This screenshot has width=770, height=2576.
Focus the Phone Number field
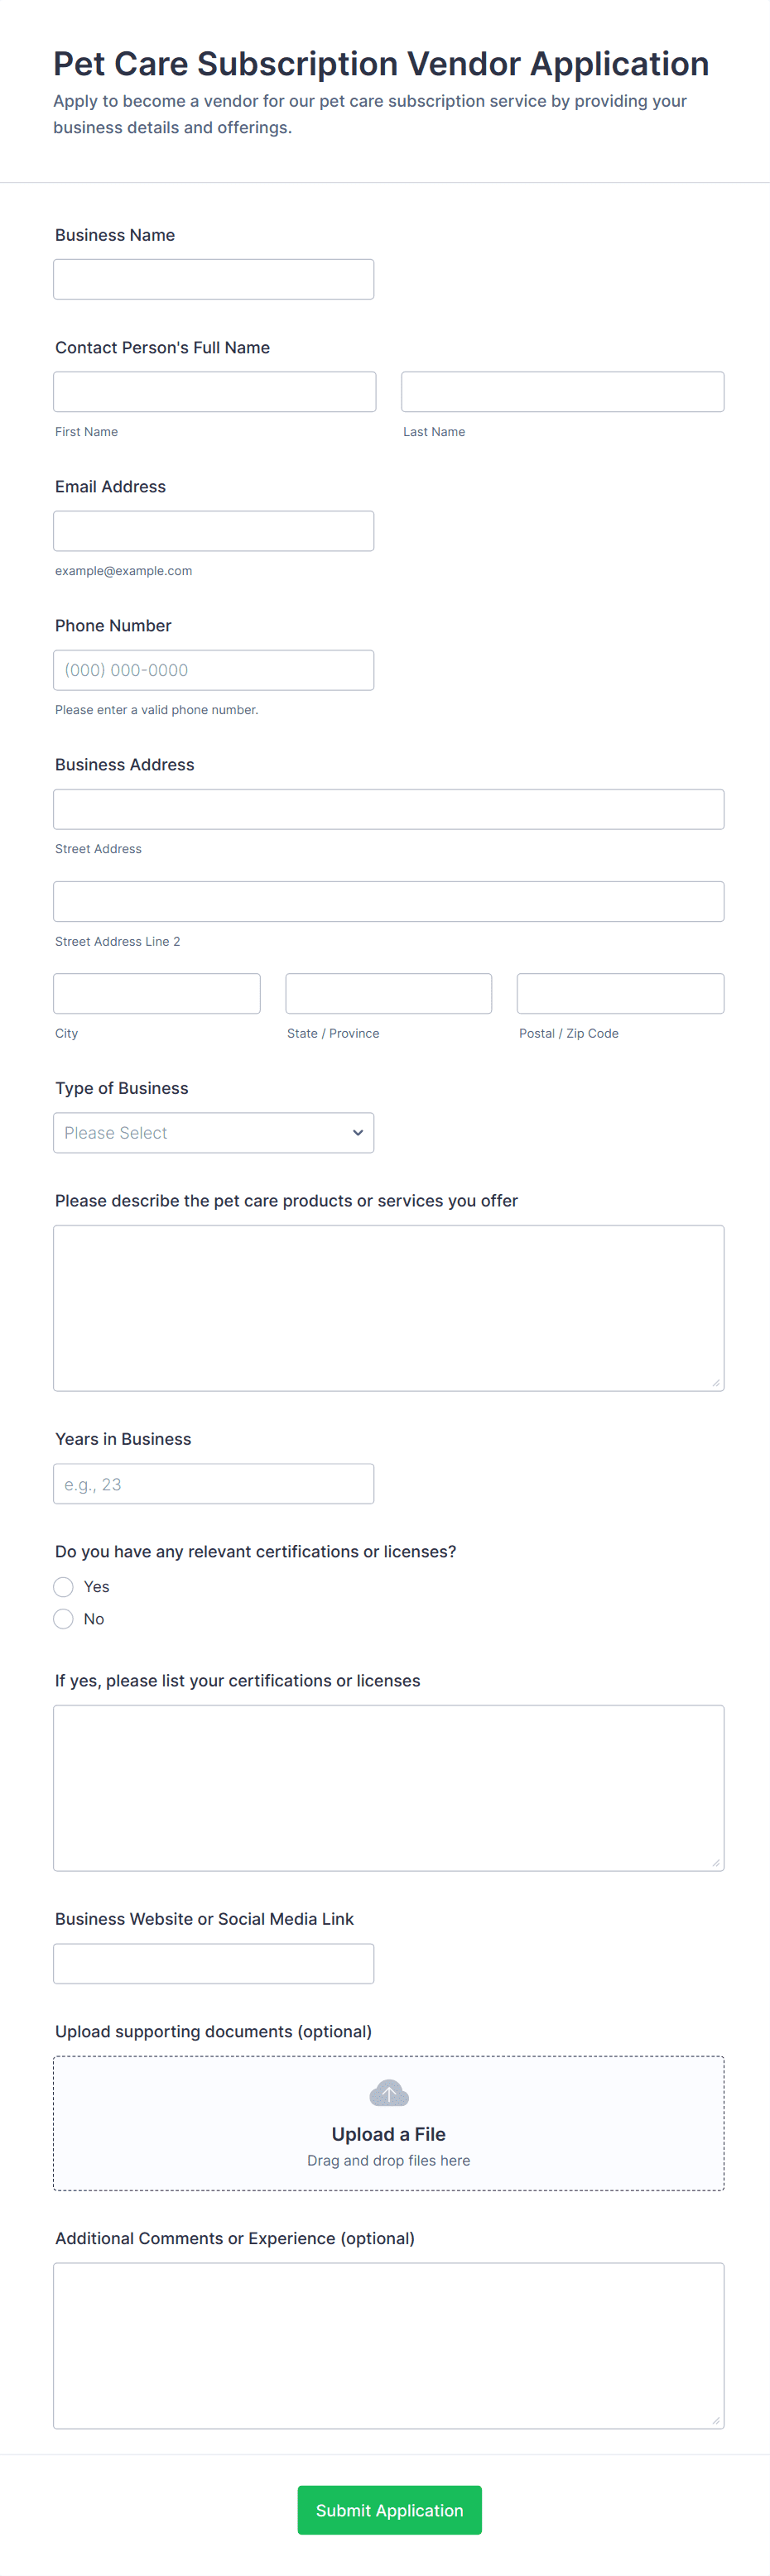point(213,669)
